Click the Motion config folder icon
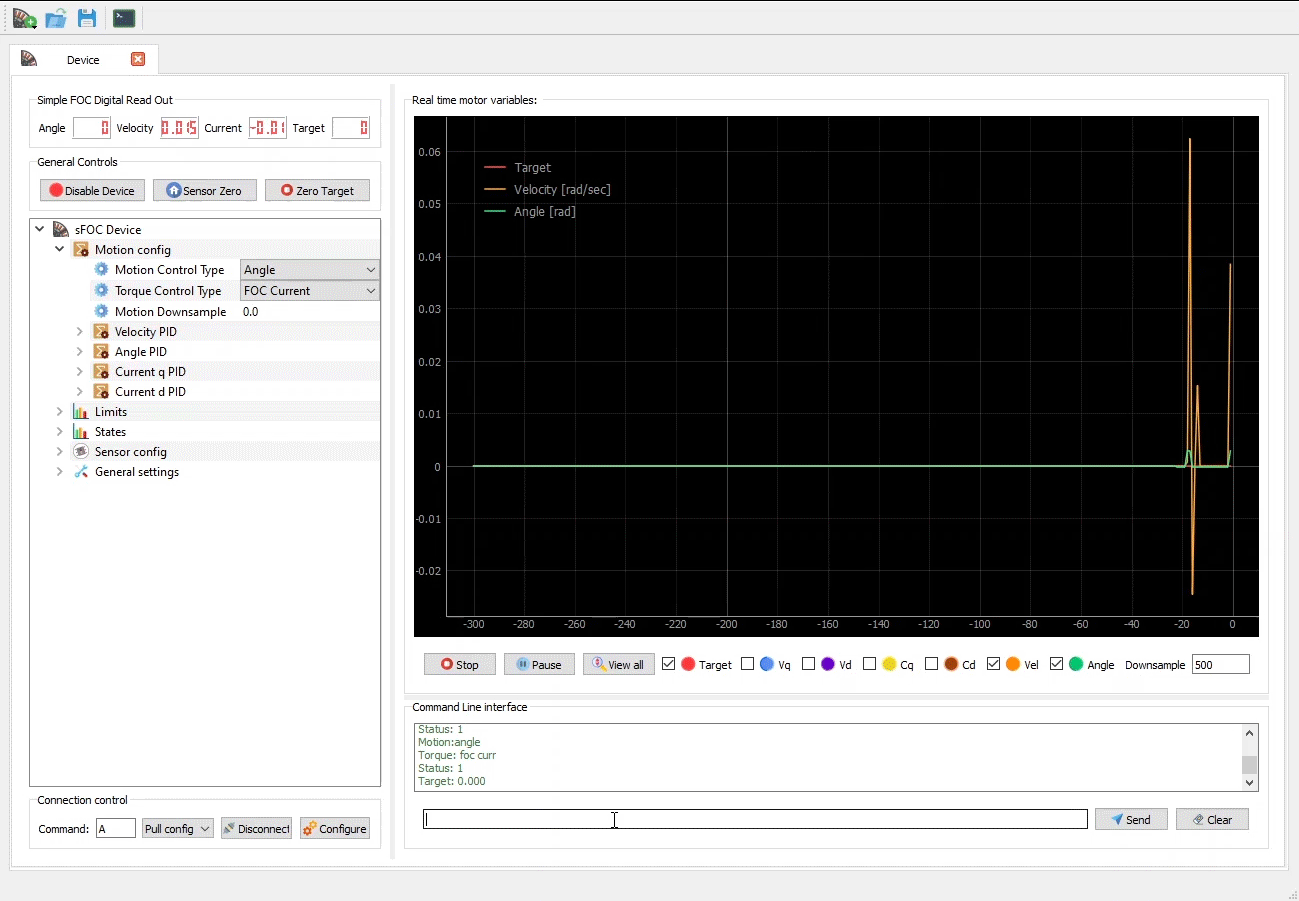1299x901 pixels. 81,250
